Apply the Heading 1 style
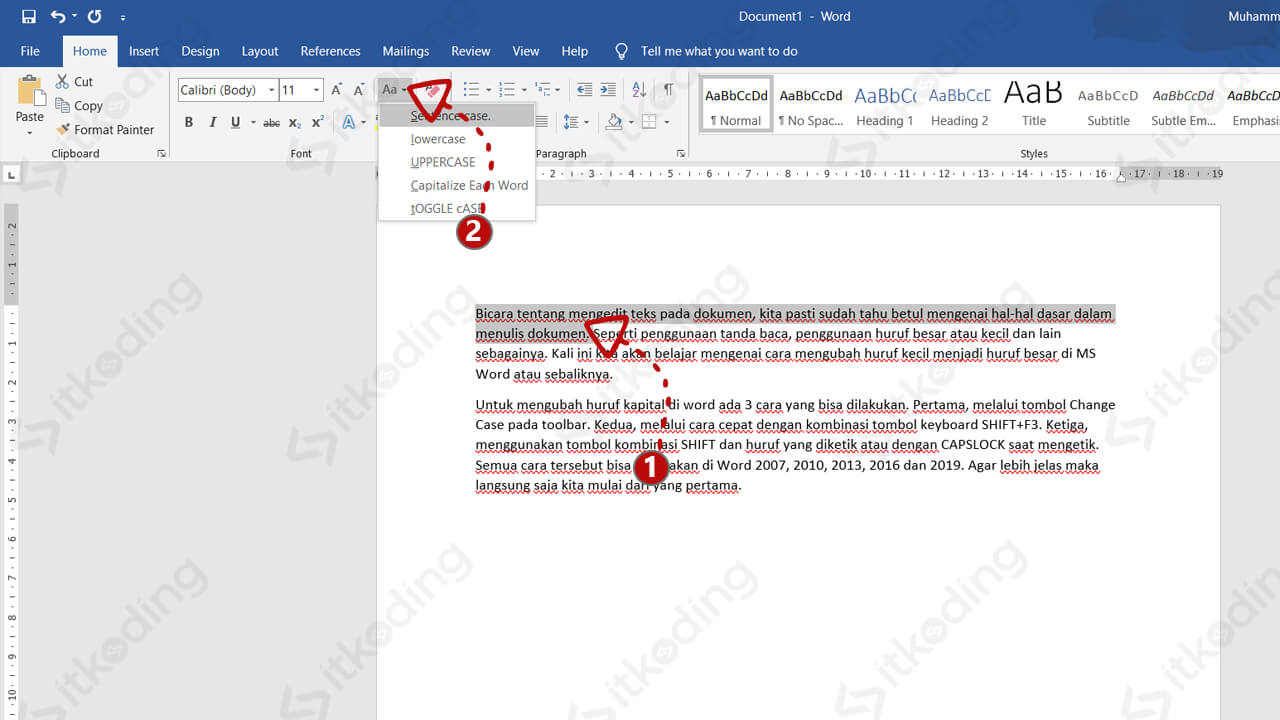Screen dimensions: 1280x720 [x=884, y=104]
